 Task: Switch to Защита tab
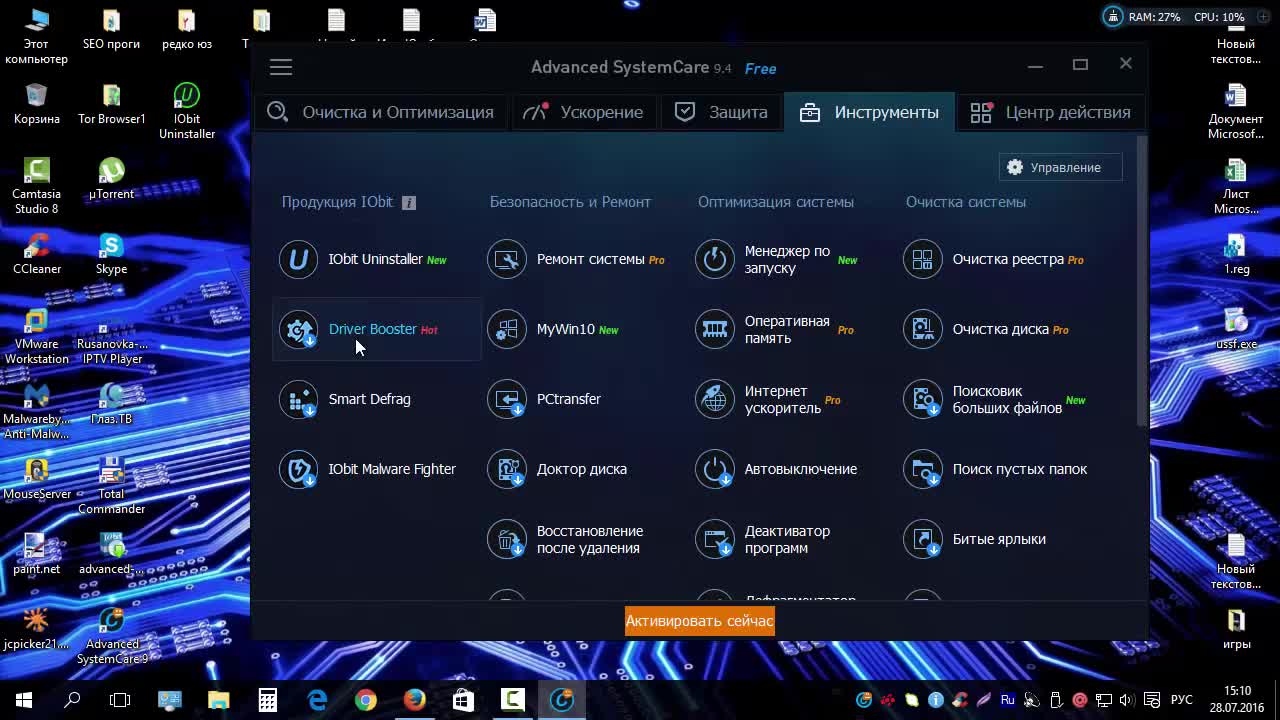coord(721,112)
